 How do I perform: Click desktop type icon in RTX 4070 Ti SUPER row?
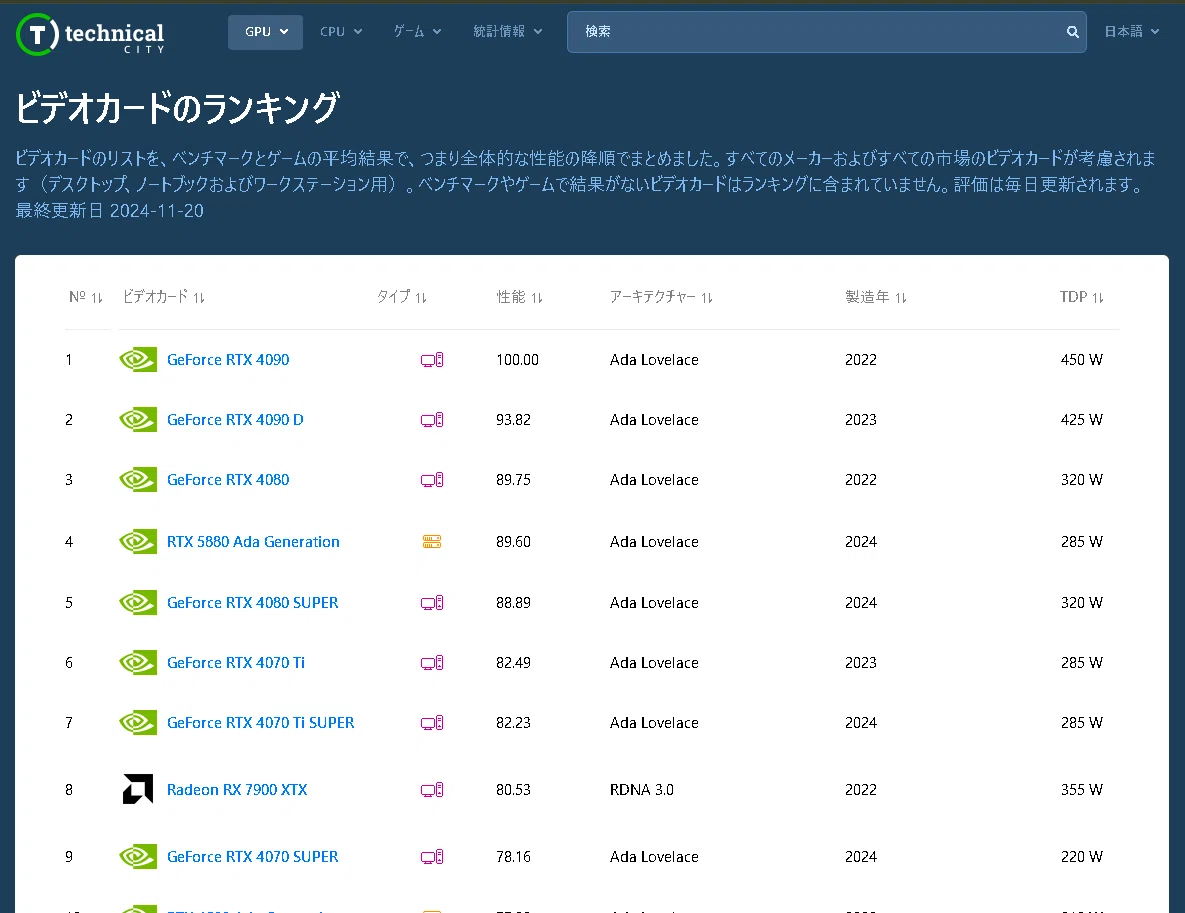(x=432, y=723)
